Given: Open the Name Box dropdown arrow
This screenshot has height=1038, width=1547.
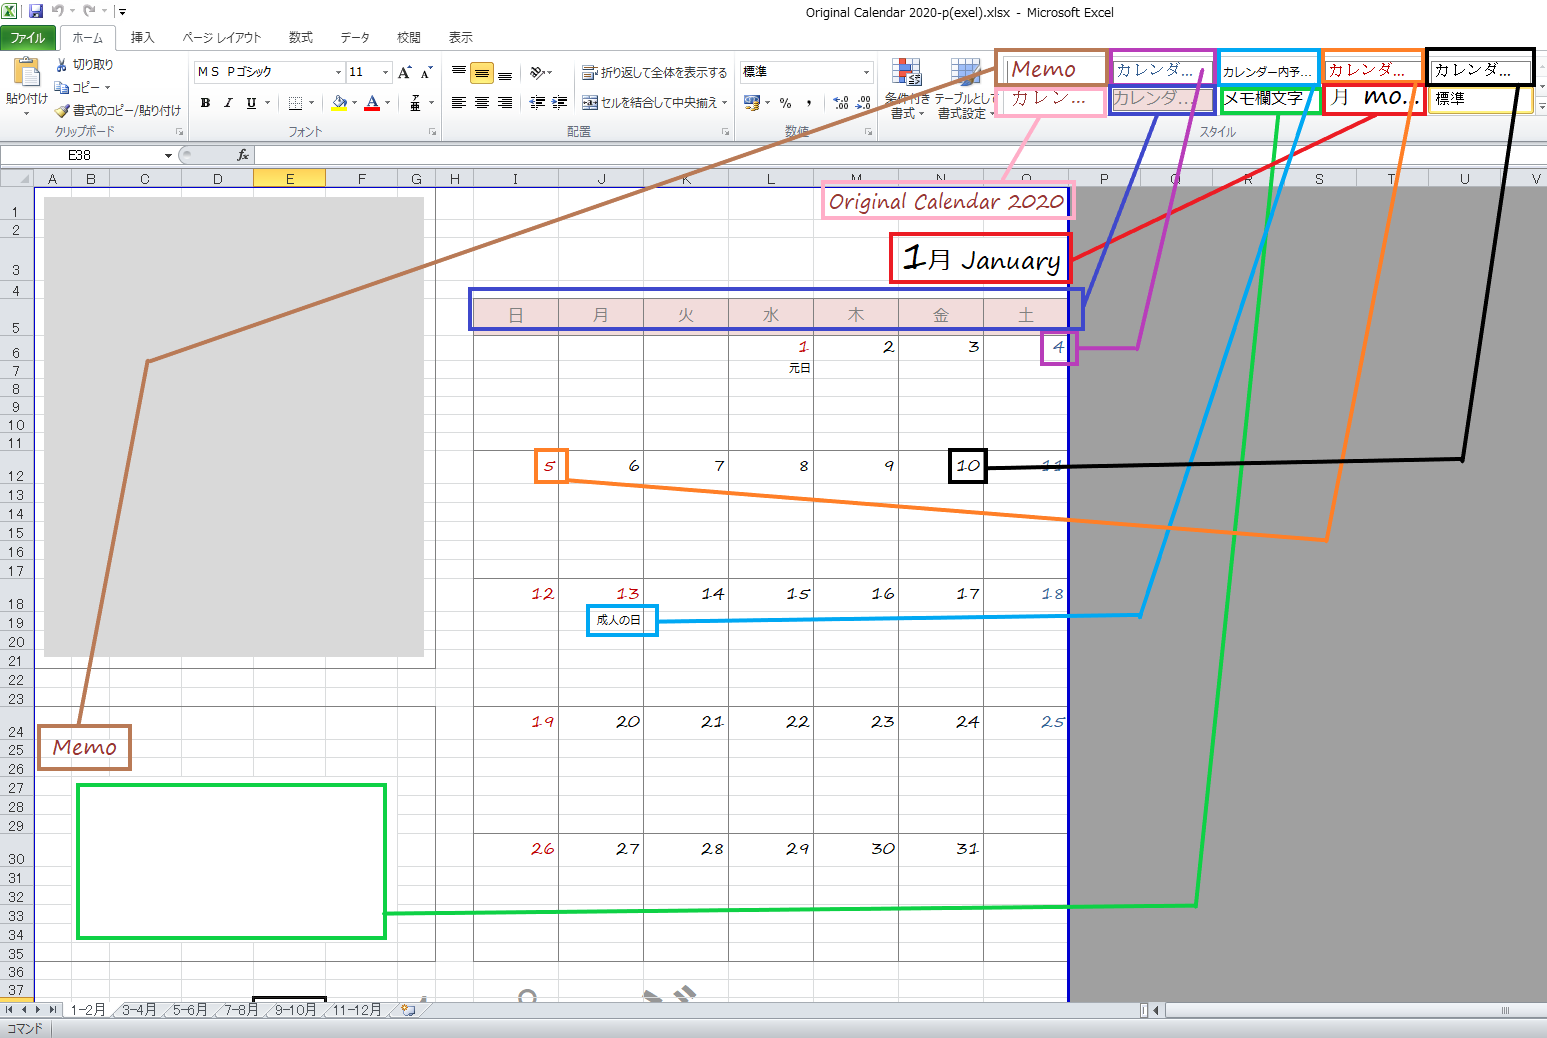Looking at the screenshot, I should tap(168, 155).
